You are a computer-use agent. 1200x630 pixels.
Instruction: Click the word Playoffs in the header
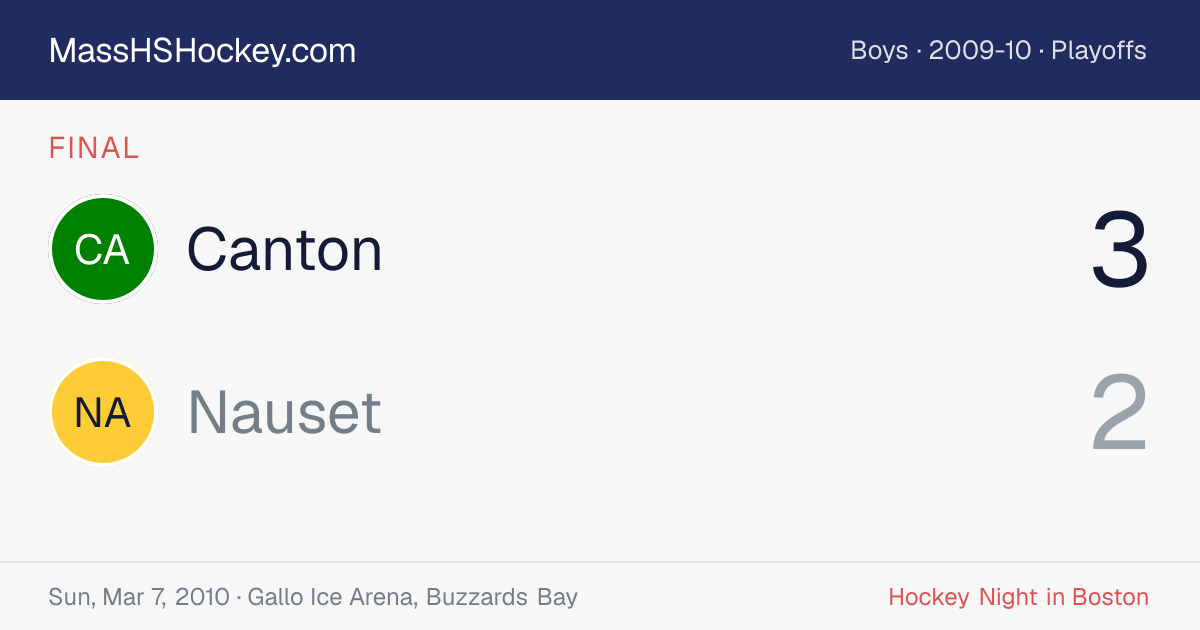point(1099,50)
